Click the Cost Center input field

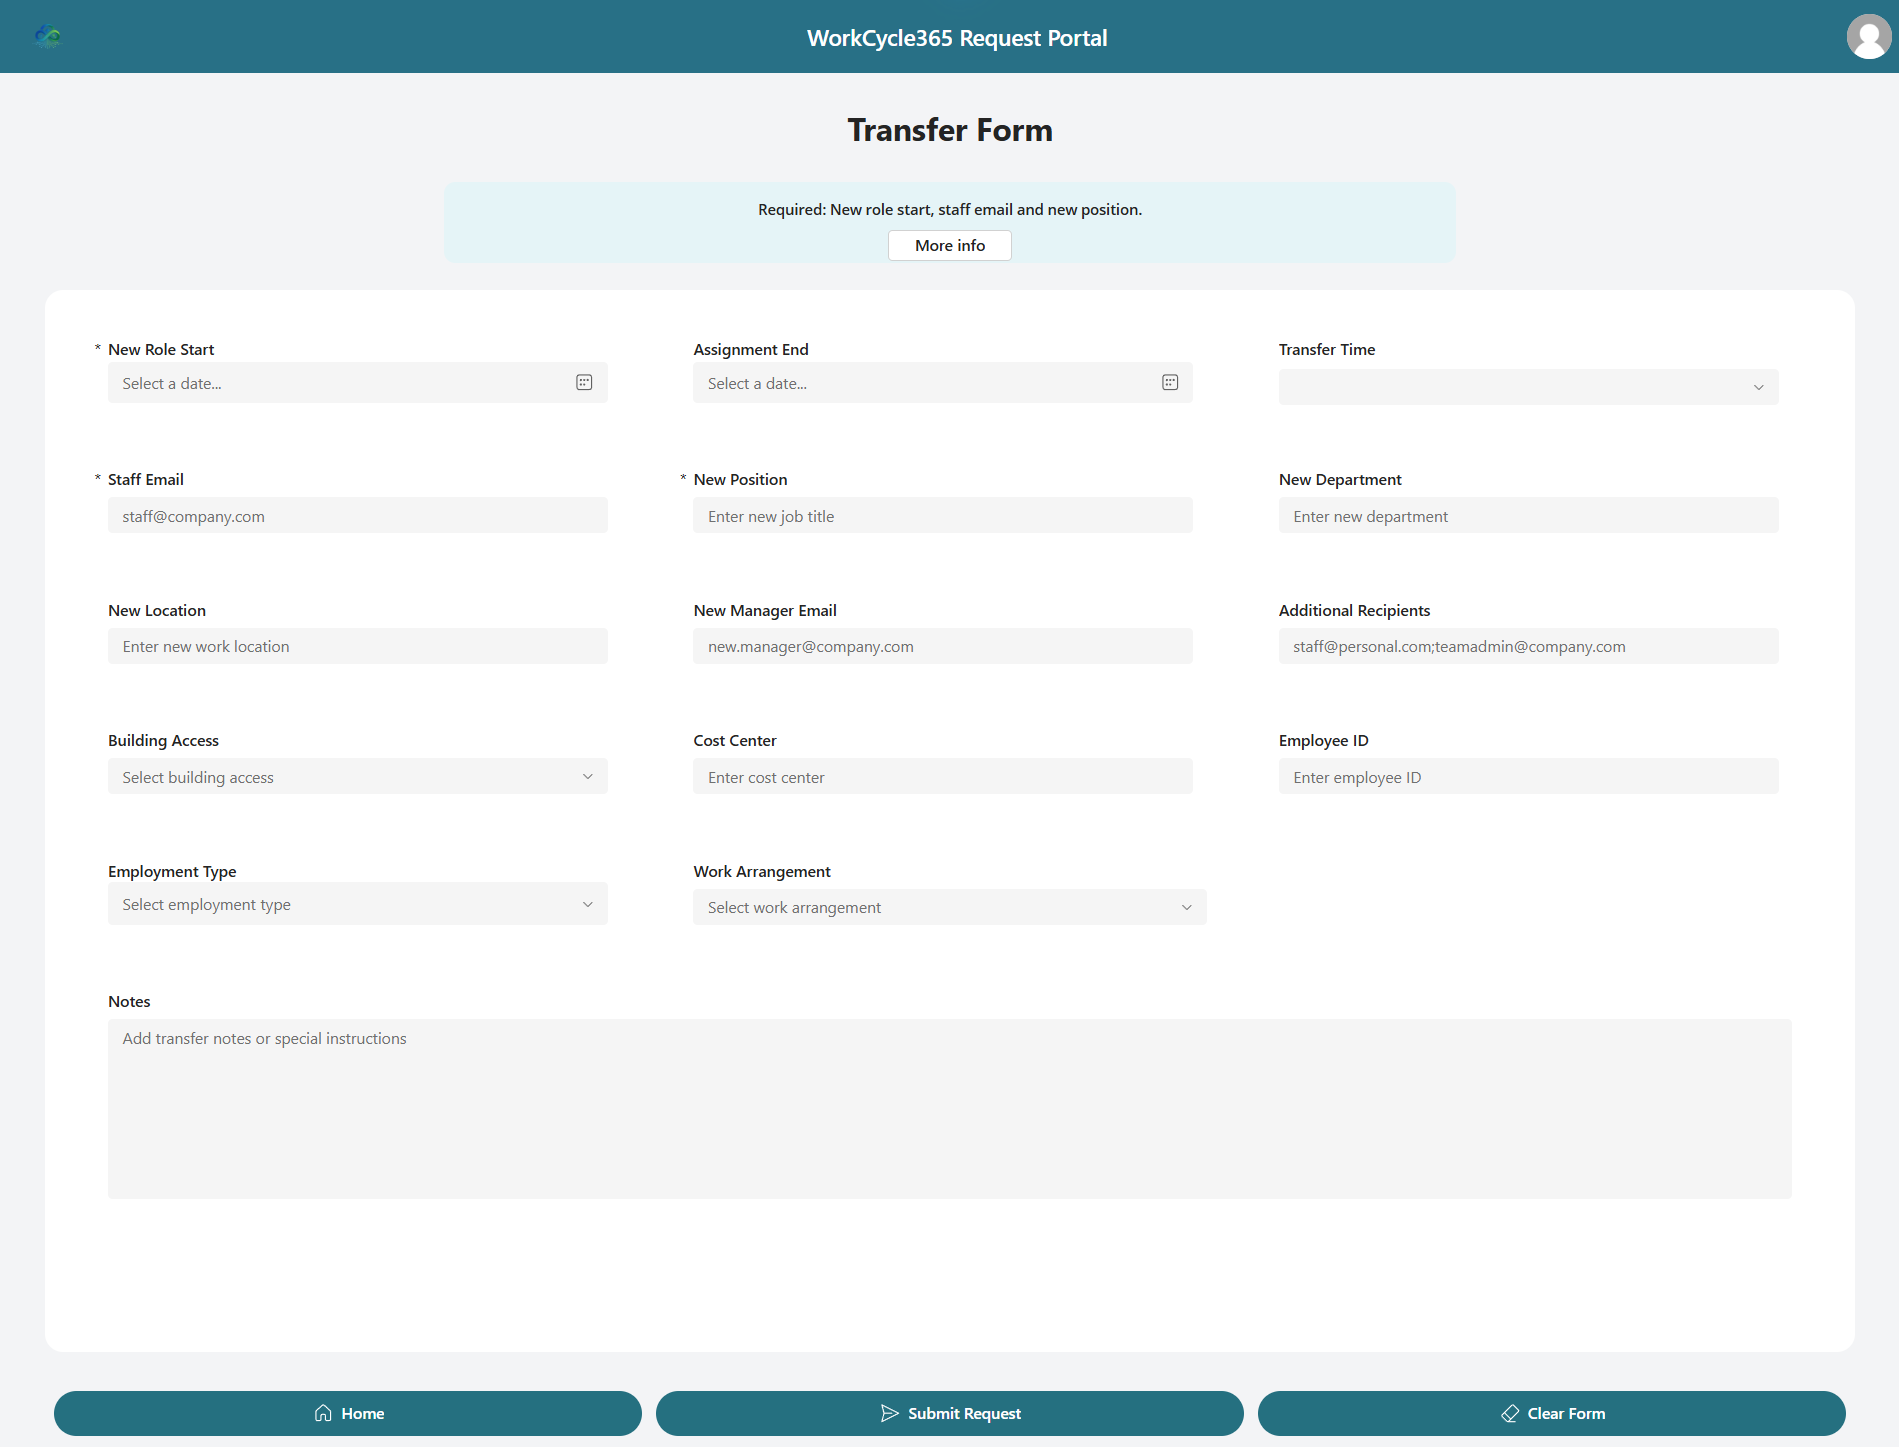click(942, 777)
